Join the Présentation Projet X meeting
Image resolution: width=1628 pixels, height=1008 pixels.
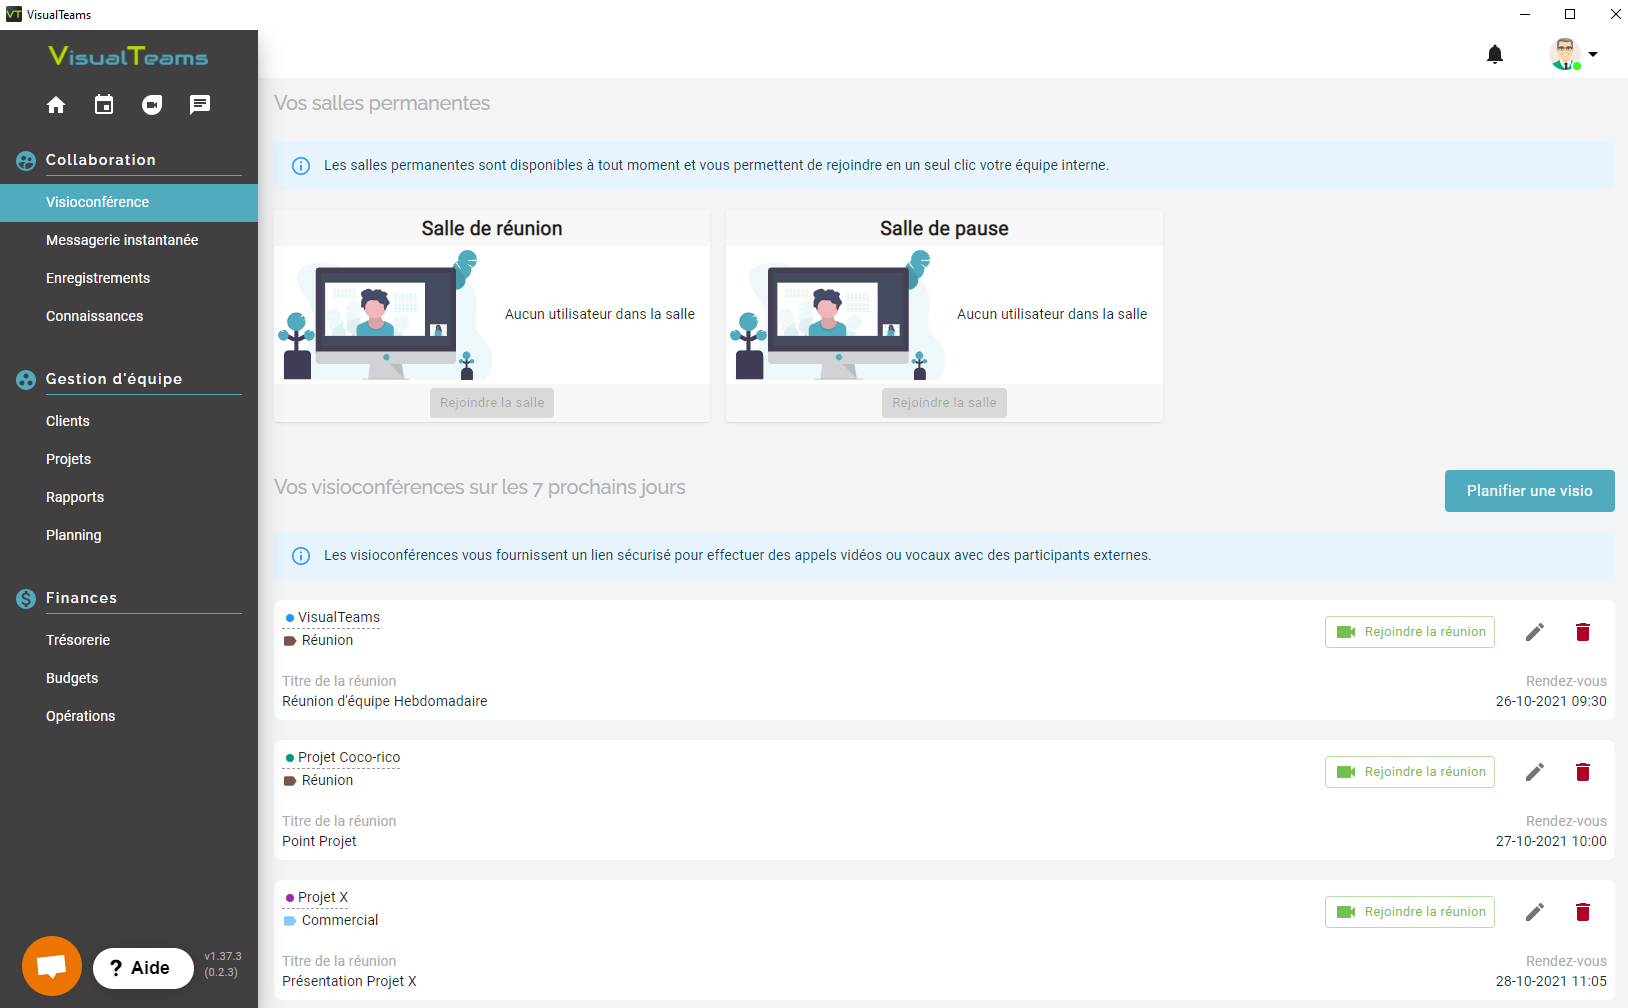coord(1409,911)
